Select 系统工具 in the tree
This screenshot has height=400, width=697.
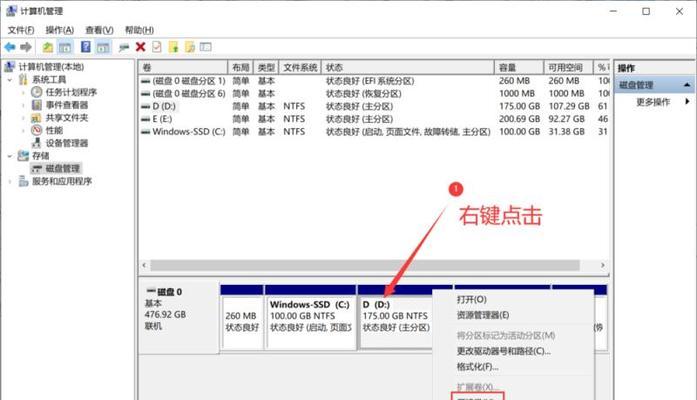(49, 80)
